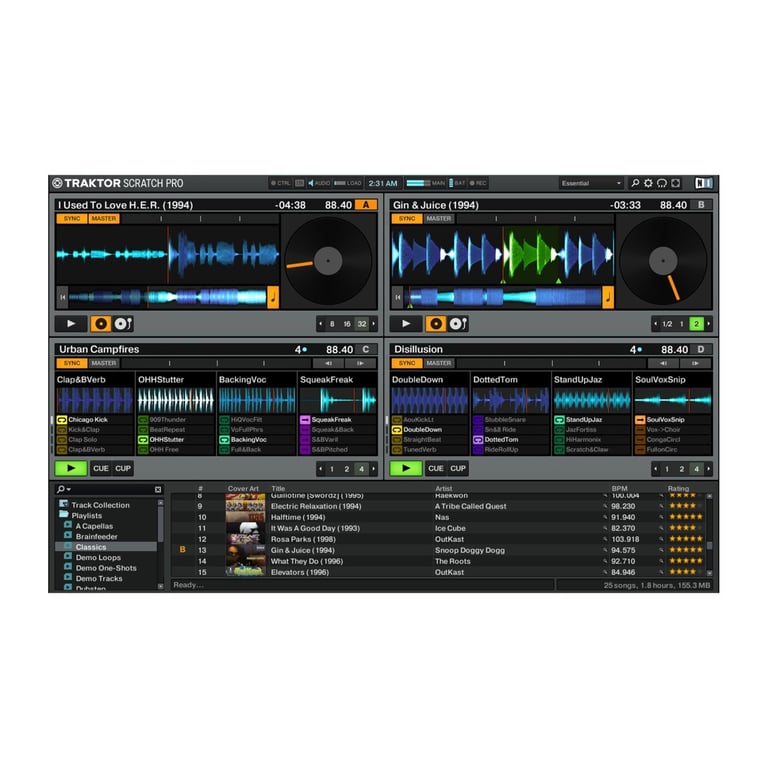
Task: Toggle SYNC on Deck D Disillusion
Action: click(407, 363)
